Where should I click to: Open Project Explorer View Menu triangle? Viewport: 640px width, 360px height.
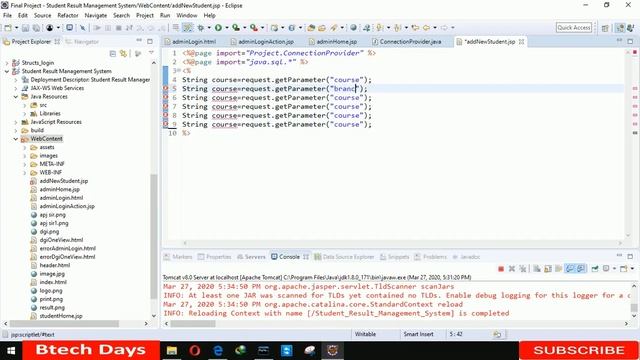pyautogui.click(x=151, y=53)
